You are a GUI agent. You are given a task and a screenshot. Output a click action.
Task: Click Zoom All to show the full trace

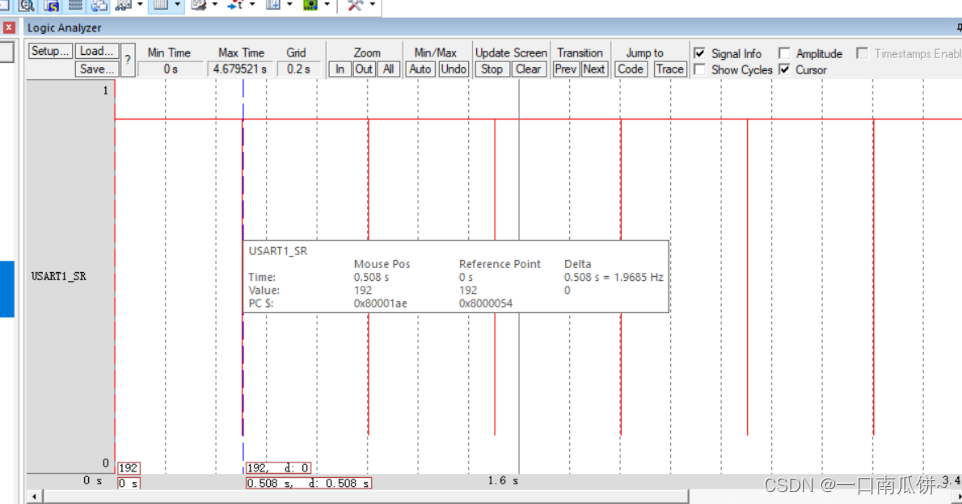pyautogui.click(x=388, y=69)
